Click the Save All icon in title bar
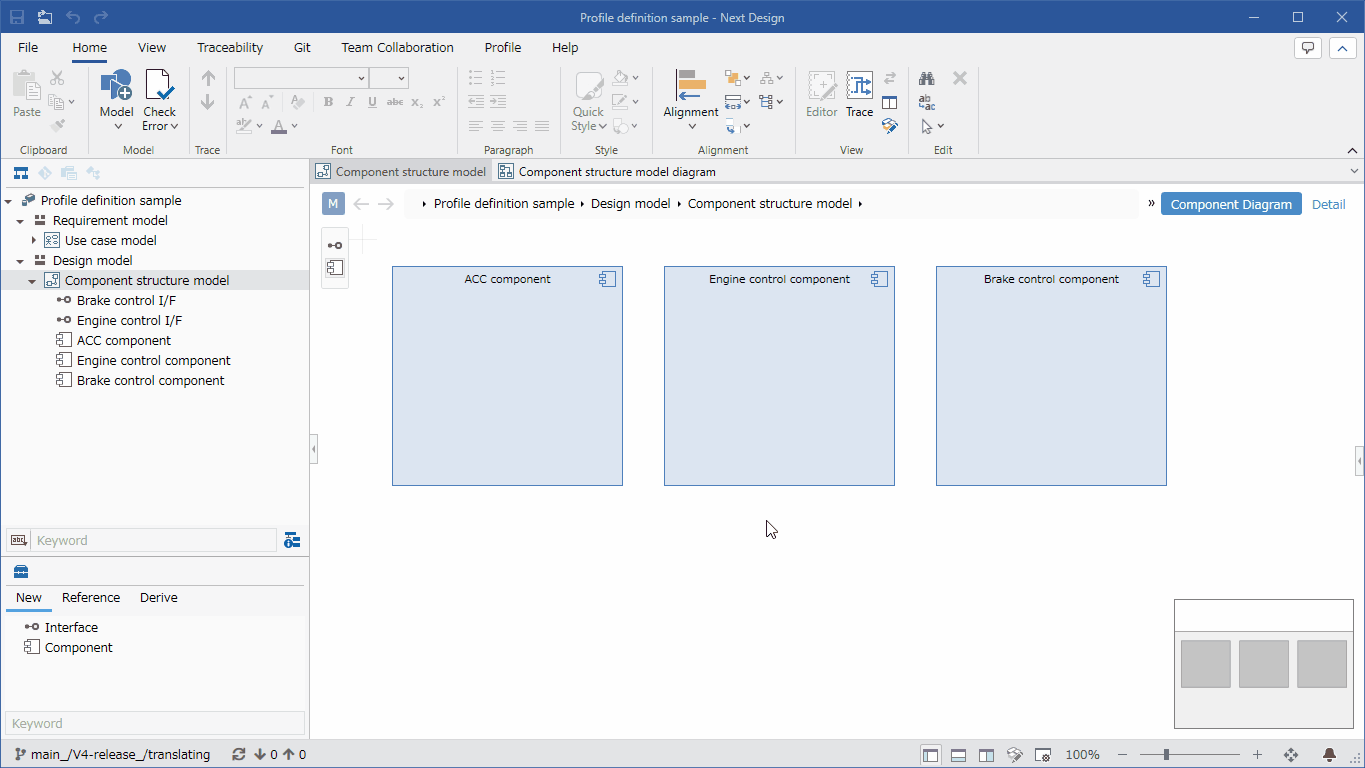 pyautogui.click(x=45, y=17)
